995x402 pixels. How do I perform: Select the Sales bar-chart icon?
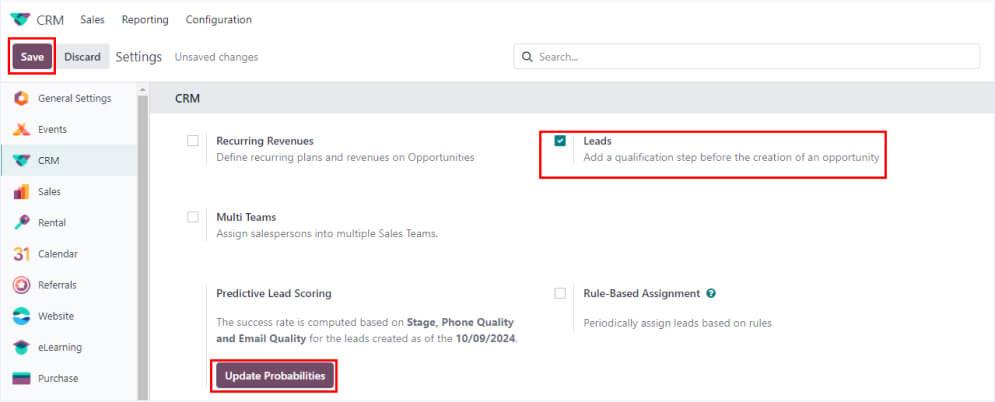[21, 191]
